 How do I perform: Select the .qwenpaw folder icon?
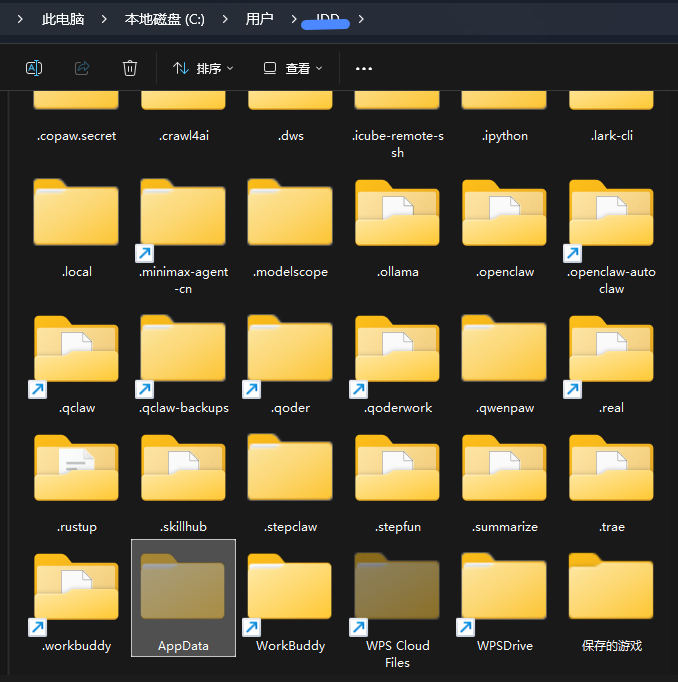504,348
